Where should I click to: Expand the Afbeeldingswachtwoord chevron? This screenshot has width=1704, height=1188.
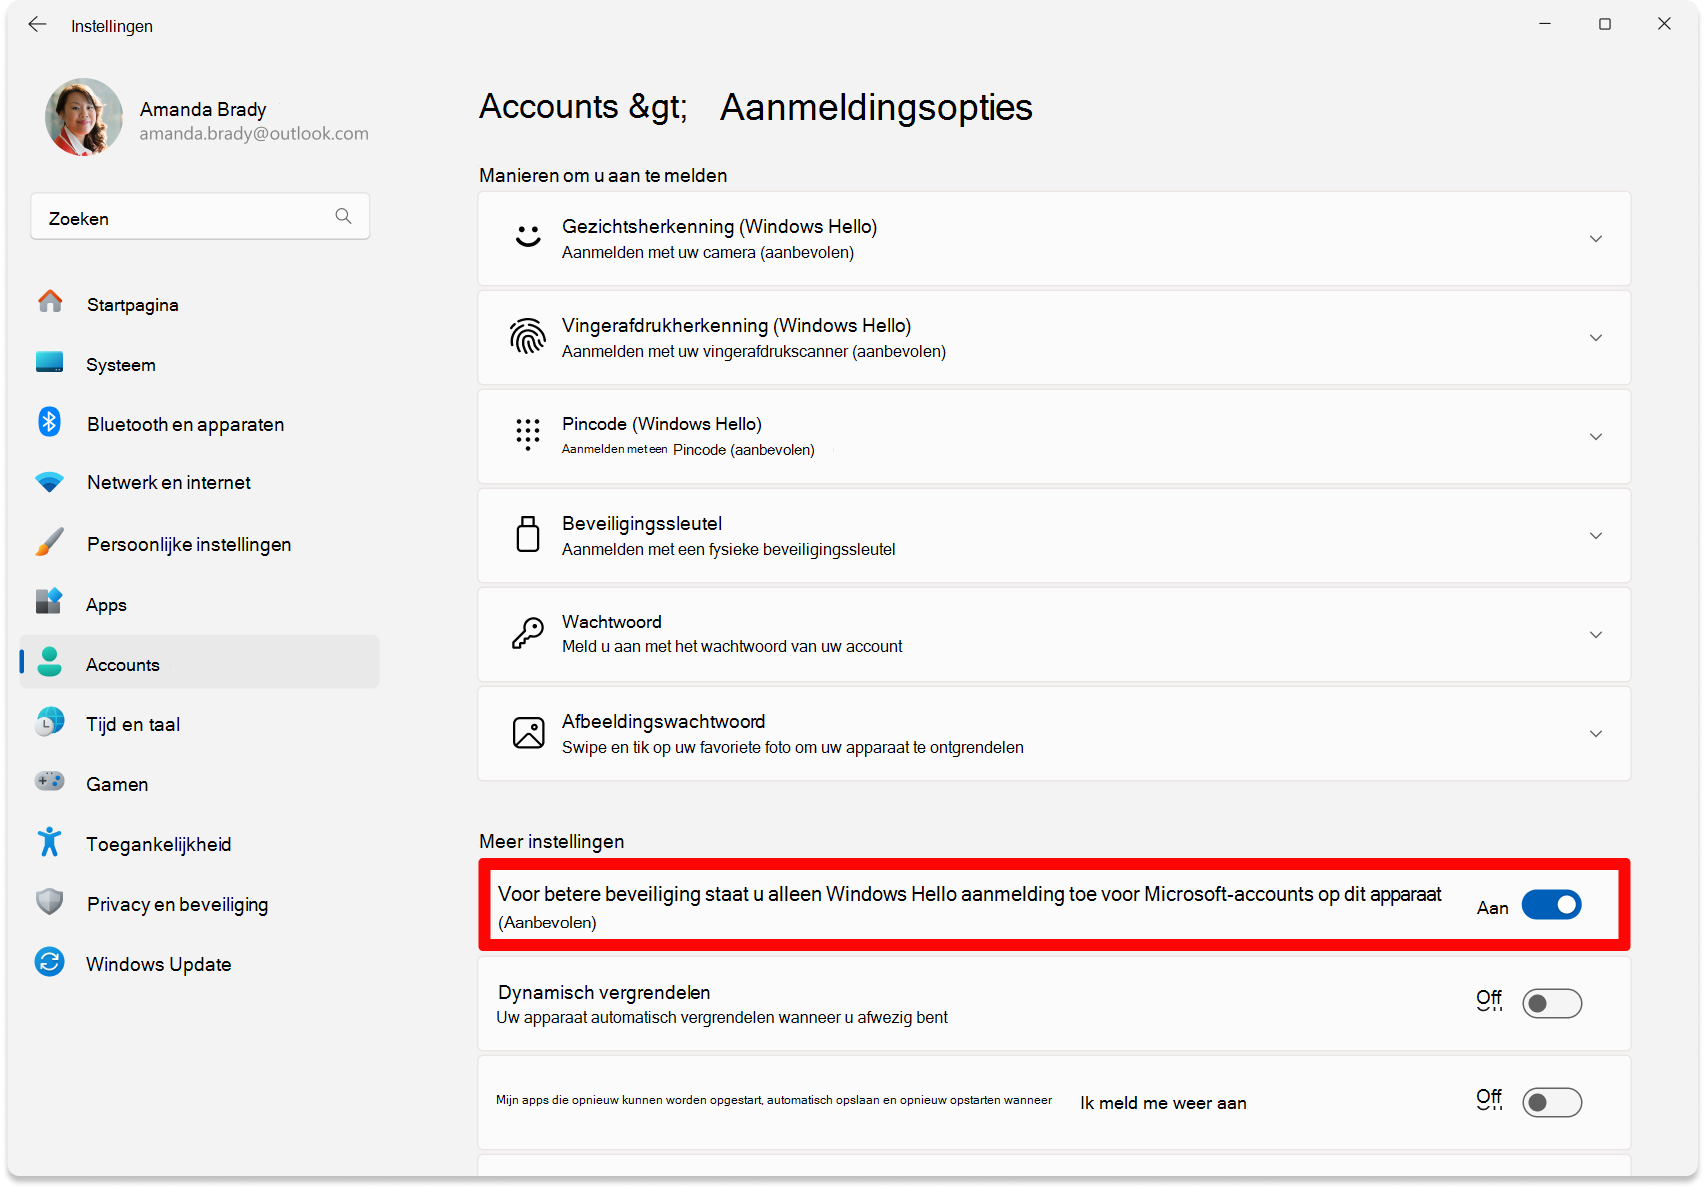(1596, 734)
